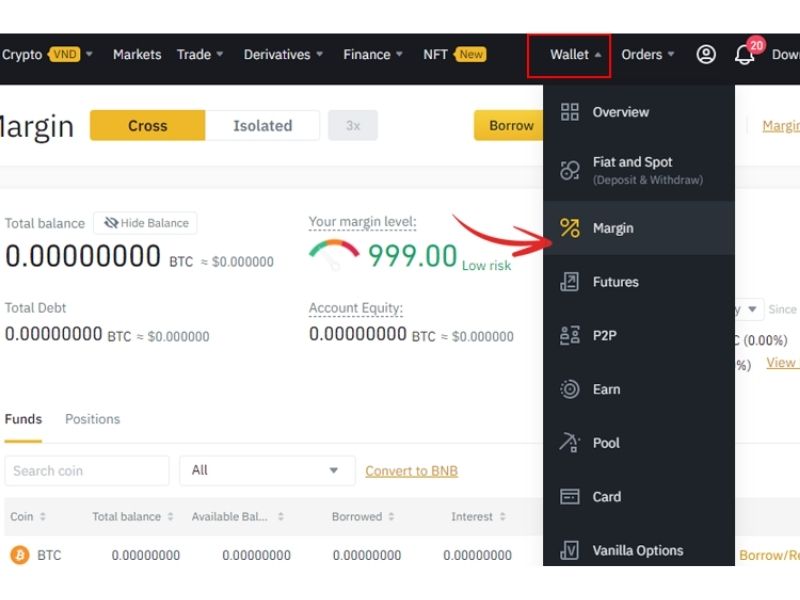Select Earn in wallet menu
This screenshot has height=600, width=800.
tap(639, 389)
